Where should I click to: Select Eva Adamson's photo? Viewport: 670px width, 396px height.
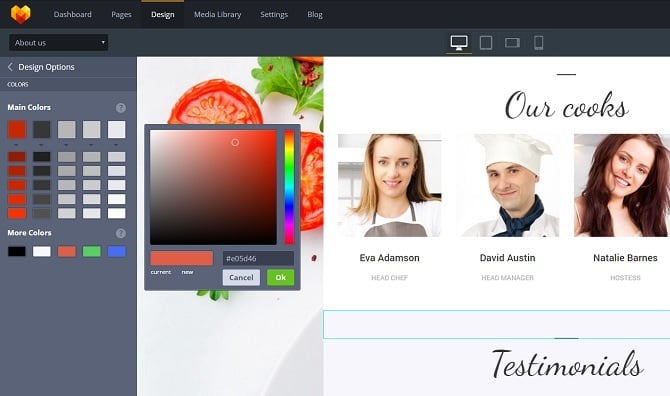point(390,185)
